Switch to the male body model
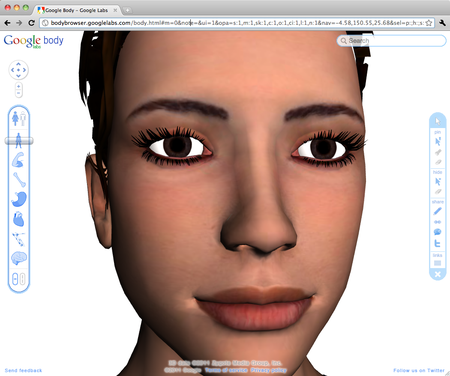Screen dimensions: 450x376 tap(23, 119)
